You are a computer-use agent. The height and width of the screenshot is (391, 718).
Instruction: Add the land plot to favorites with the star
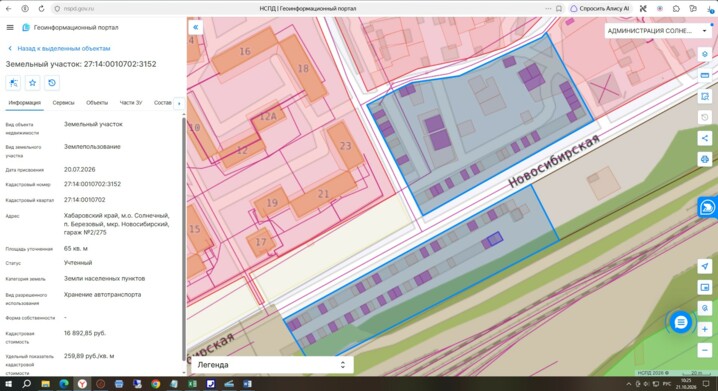point(33,83)
